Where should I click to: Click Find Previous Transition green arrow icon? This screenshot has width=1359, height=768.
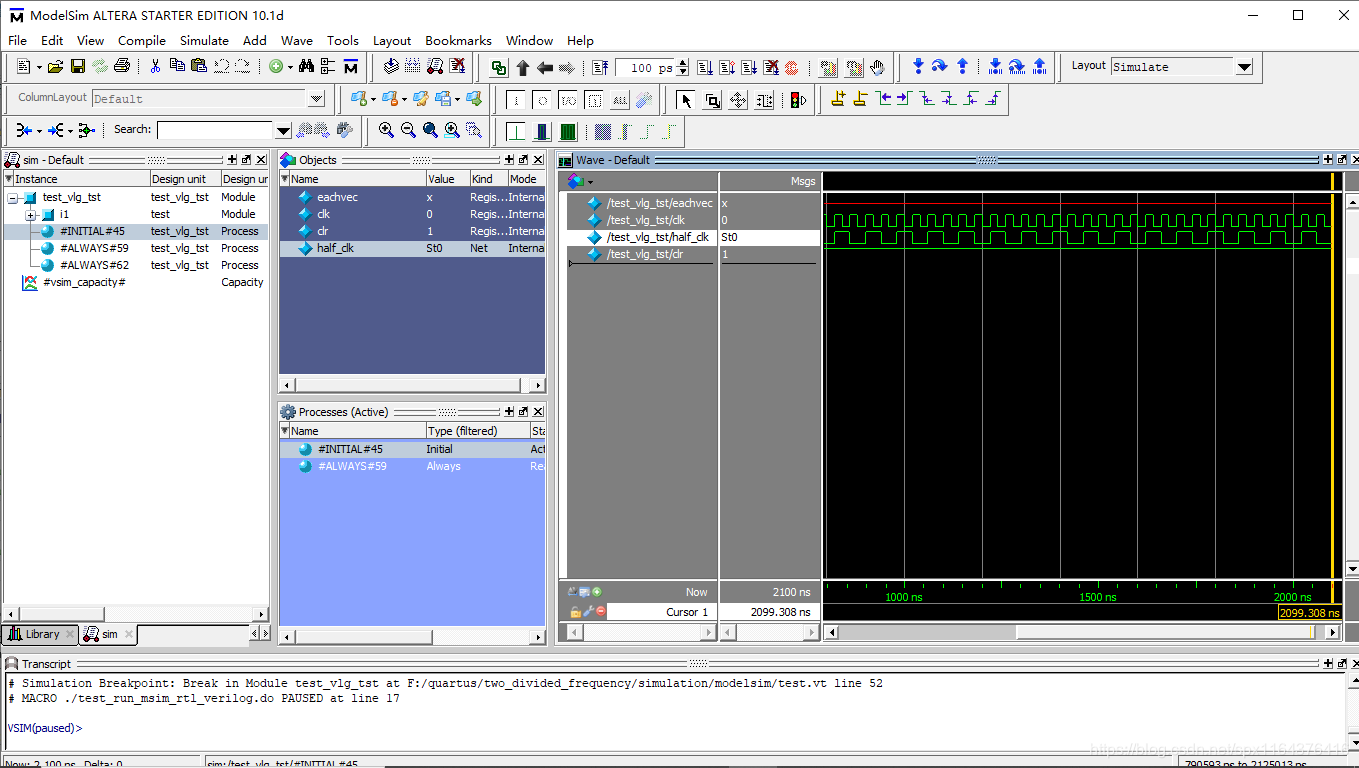883,98
